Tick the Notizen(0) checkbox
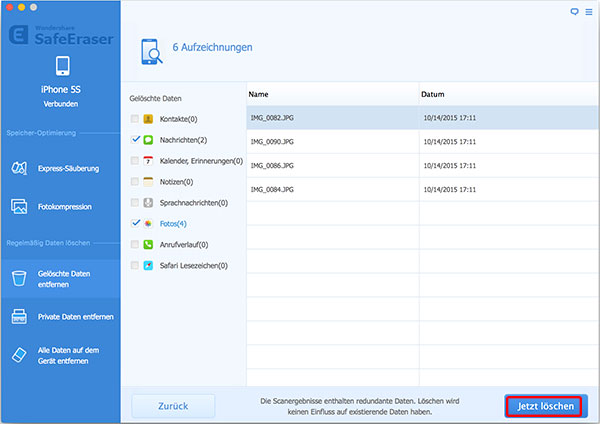 [x=135, y=181]
